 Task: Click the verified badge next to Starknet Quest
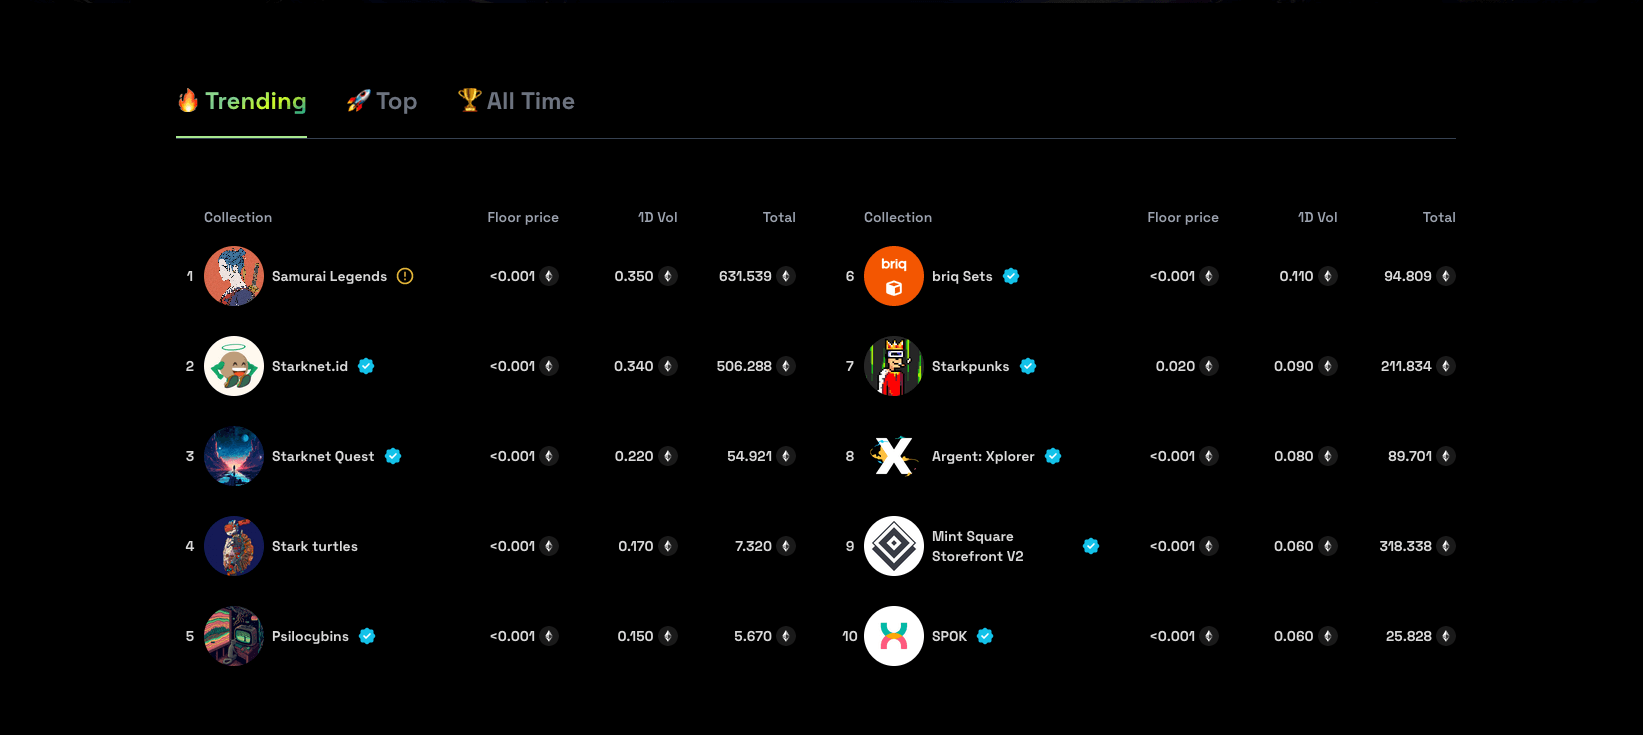[393, 456]
